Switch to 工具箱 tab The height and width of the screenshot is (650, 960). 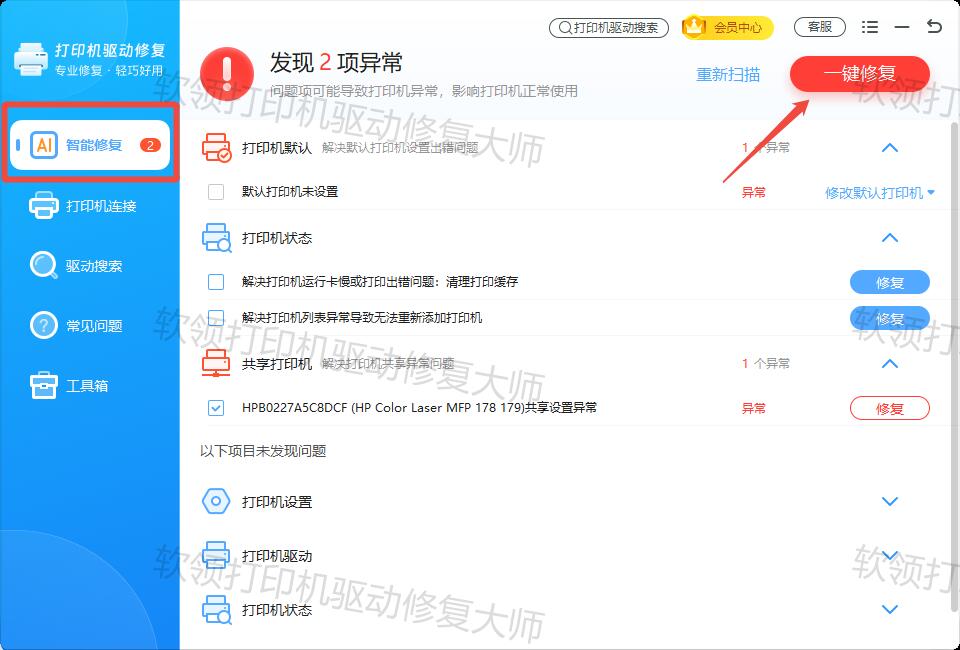90,385
